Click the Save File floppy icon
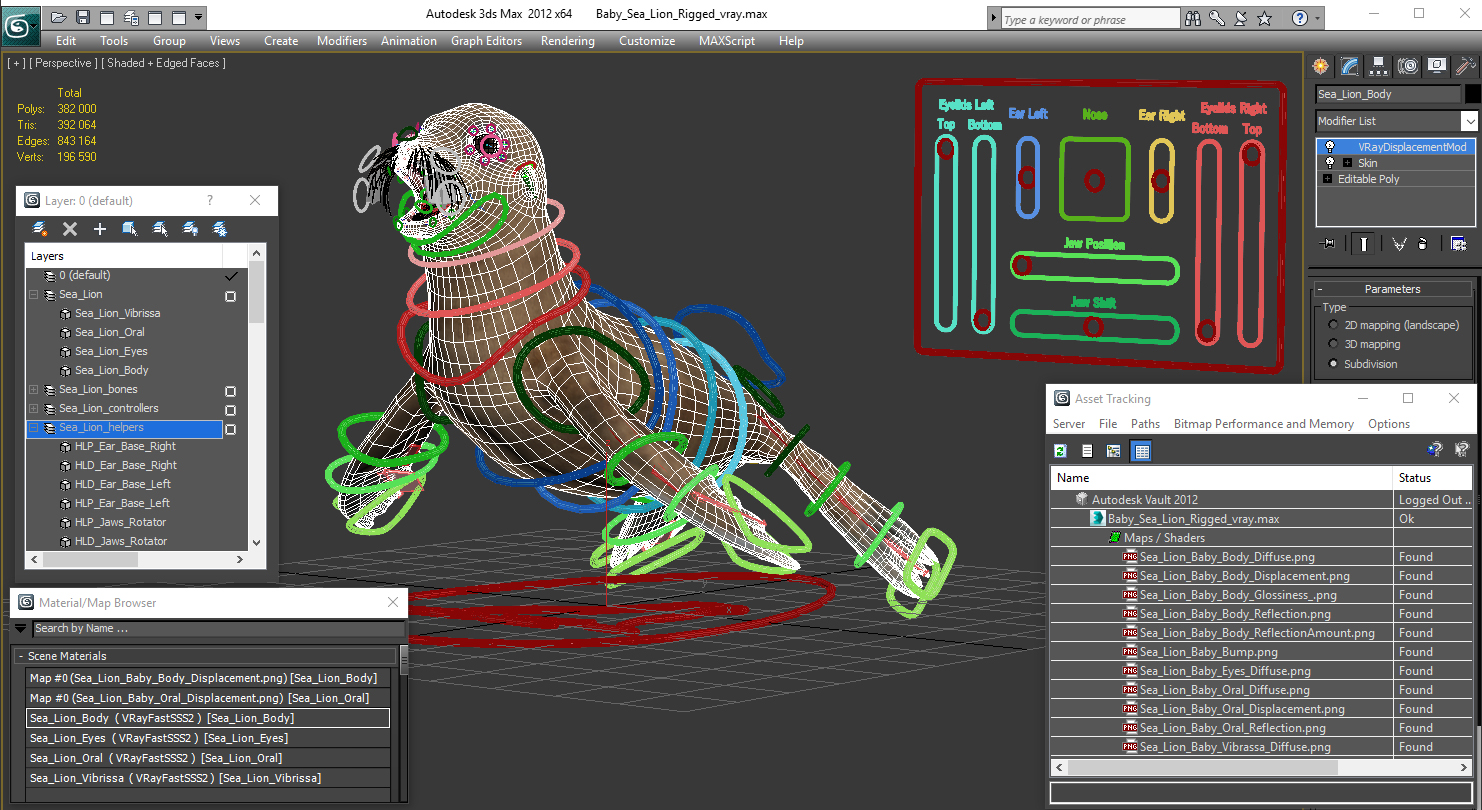The height and width of the screenshot is (810, 1482). pos(83,17)
